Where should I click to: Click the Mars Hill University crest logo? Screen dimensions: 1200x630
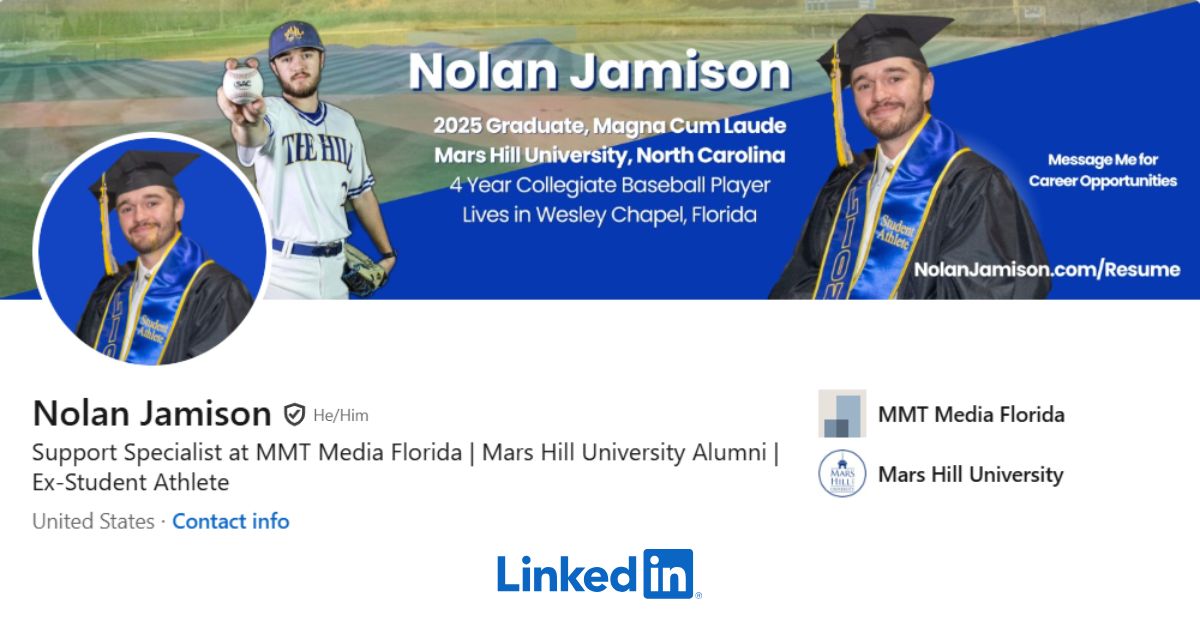(842, 474)
